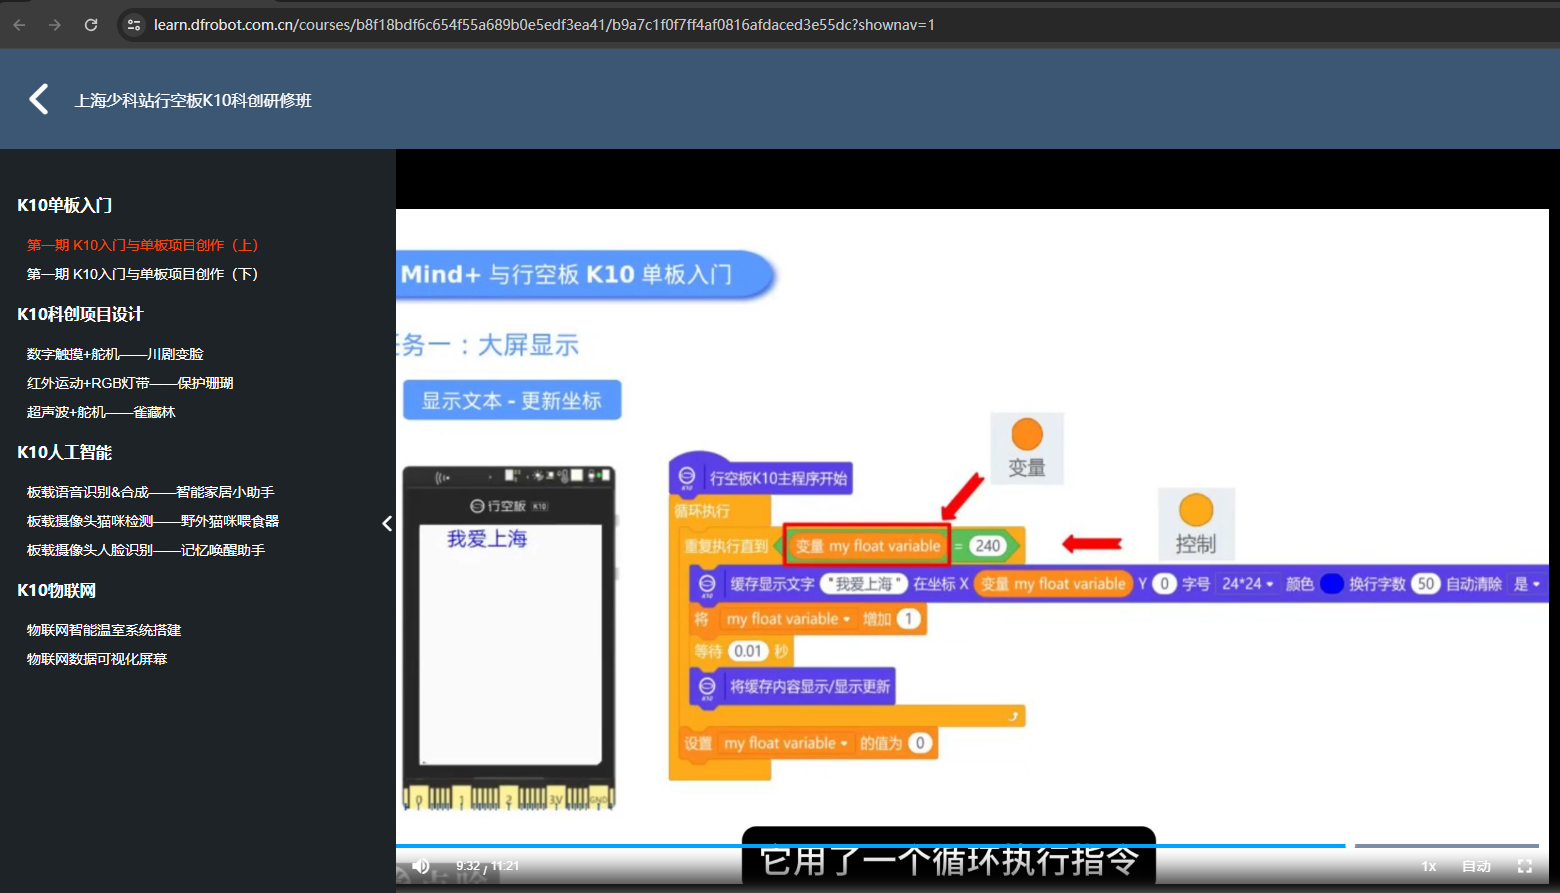1560x893 pixels.
Task: Change playback speed 1x
Action: [x=1429, y=866]
